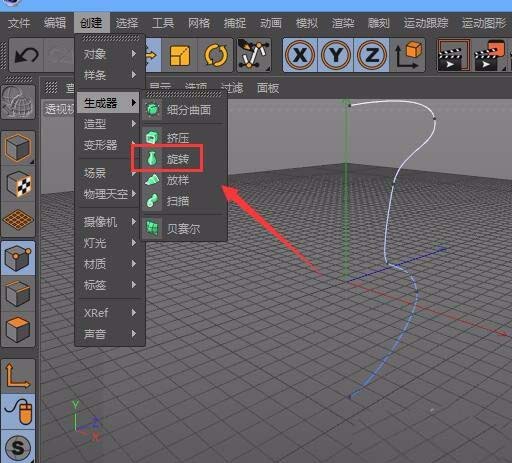Click Render View clapperboard icon
Screen dimensions: 512x463
[454, 55]
